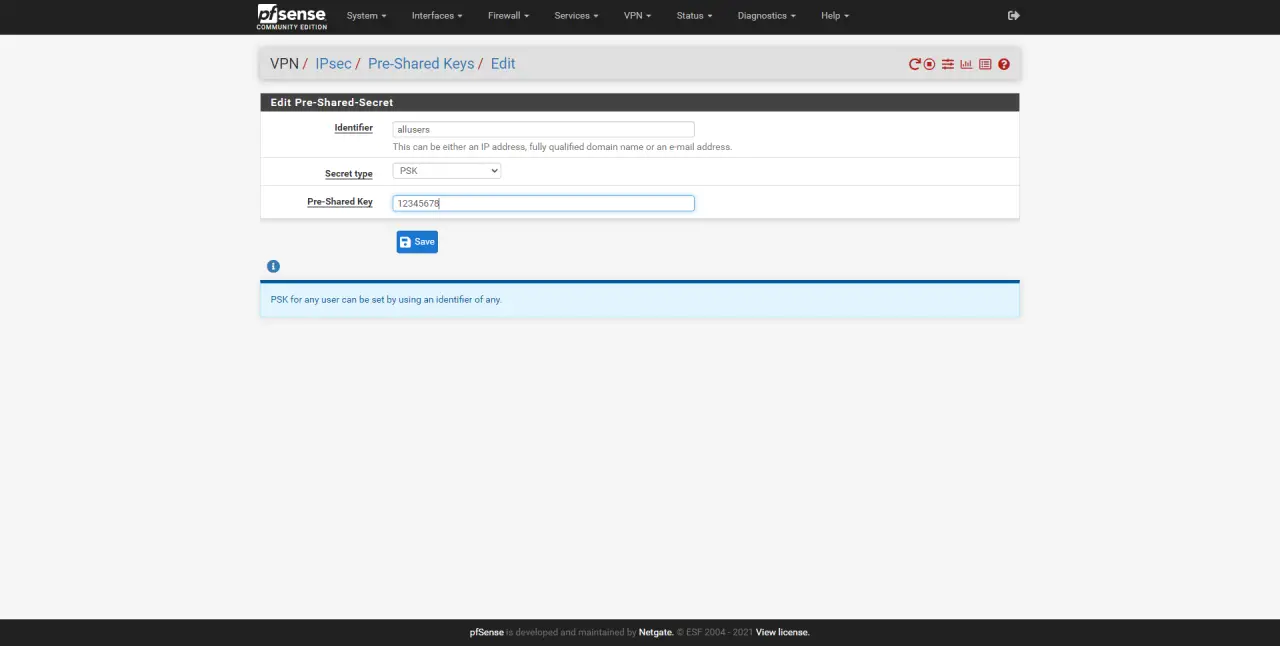Open related log entries icon

(x=985, y=64)
